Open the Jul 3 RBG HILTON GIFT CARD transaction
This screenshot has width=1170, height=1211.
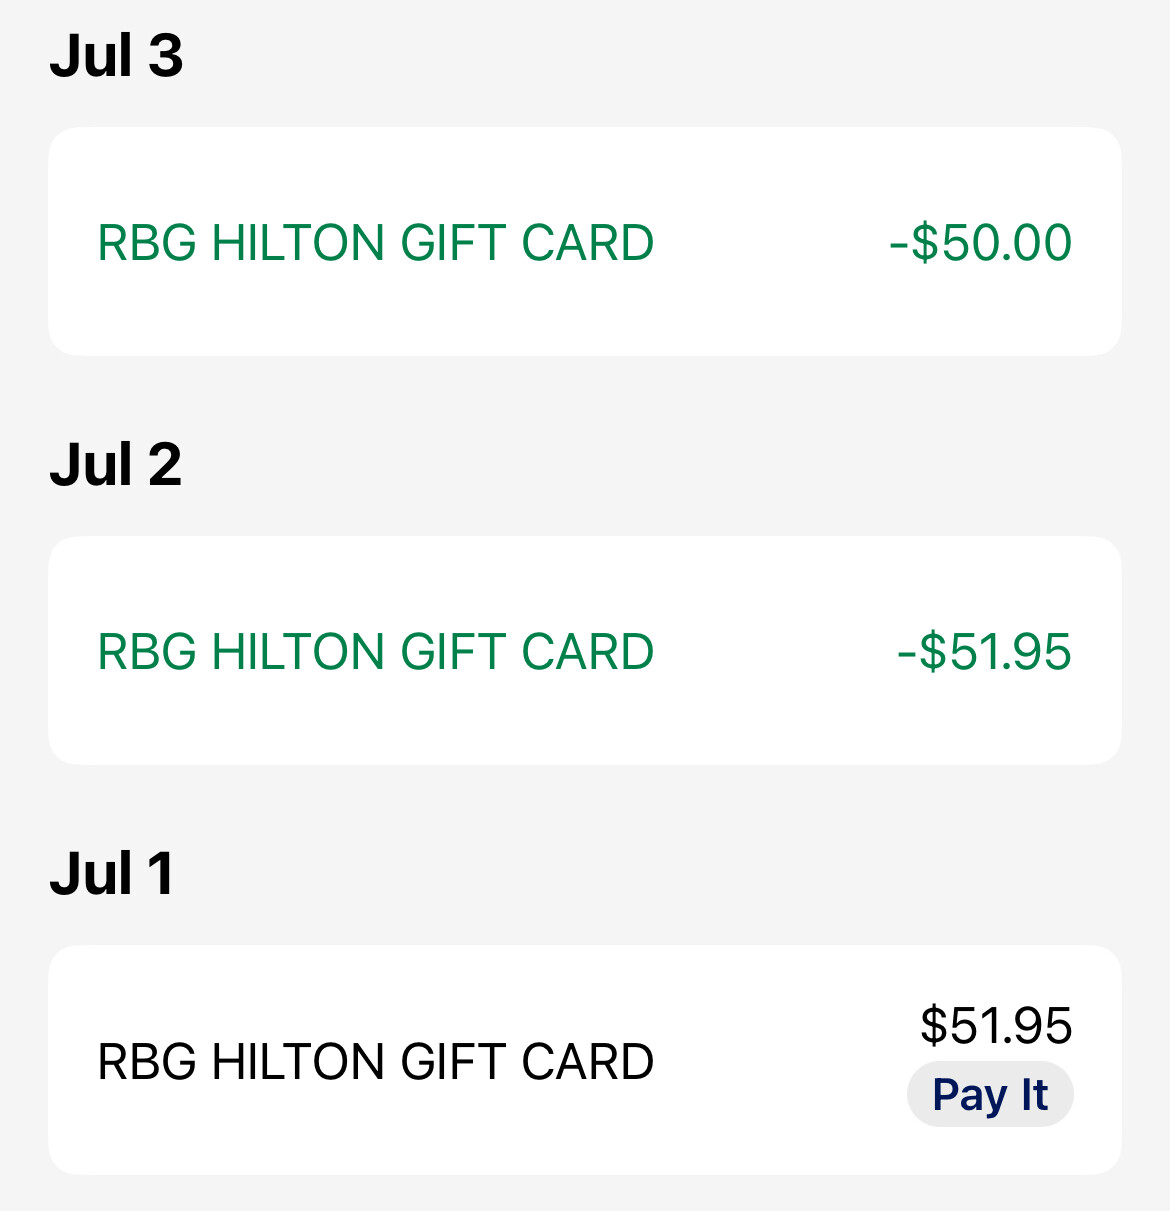point(585,241)
